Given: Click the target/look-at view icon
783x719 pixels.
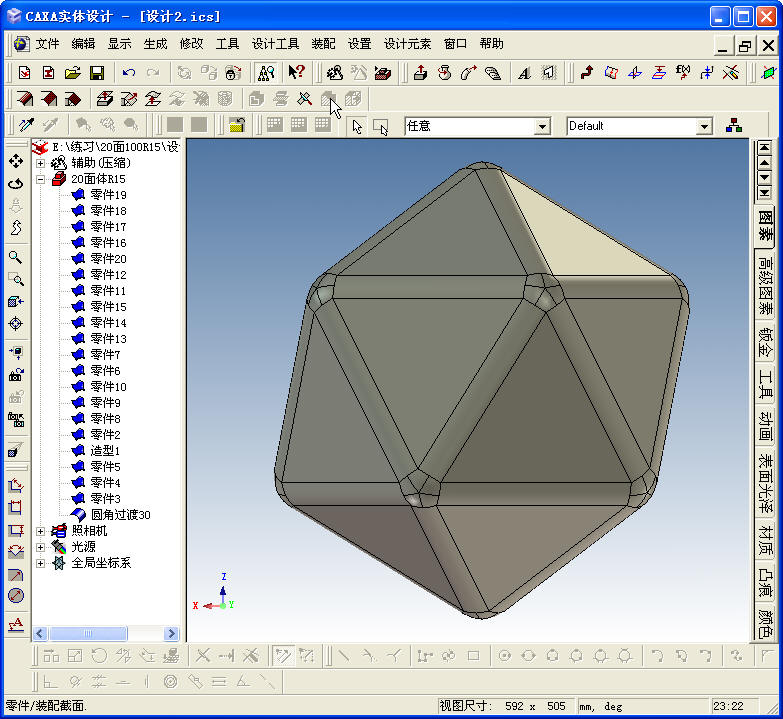Looking at the screenshot, I should [15, 324].
